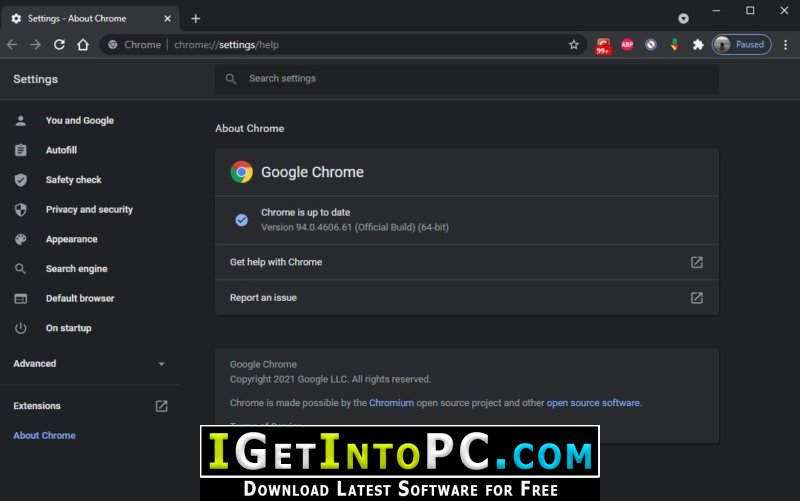Click the Settings heading in sidebar
The width and height of the screenshot is (800, 501).
click(35, 79)
